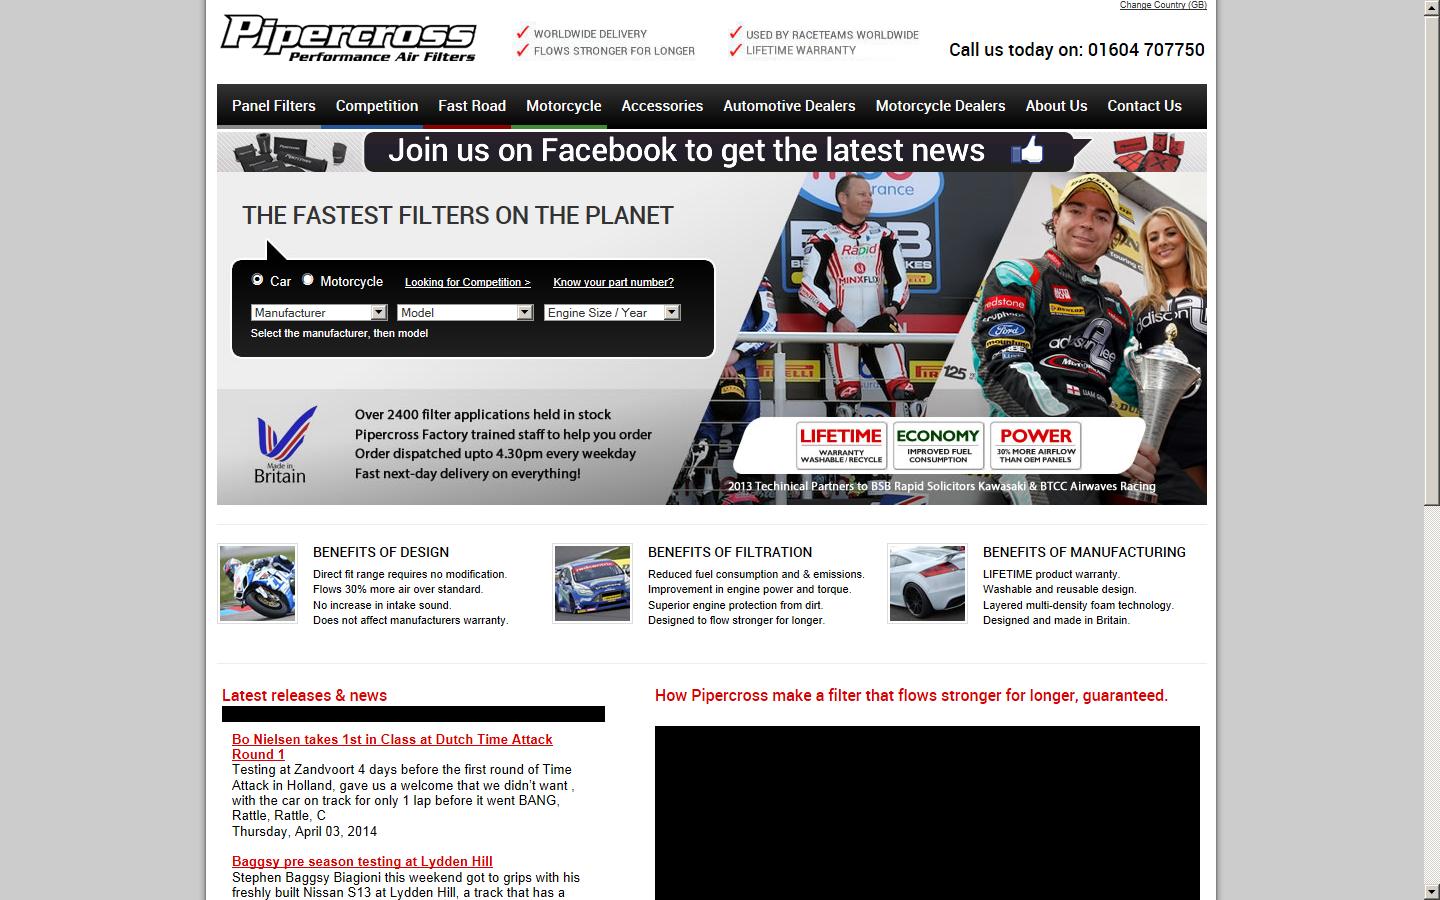
Task: Click the Facebook thumbs-up icon
Action: point(1026,151)
